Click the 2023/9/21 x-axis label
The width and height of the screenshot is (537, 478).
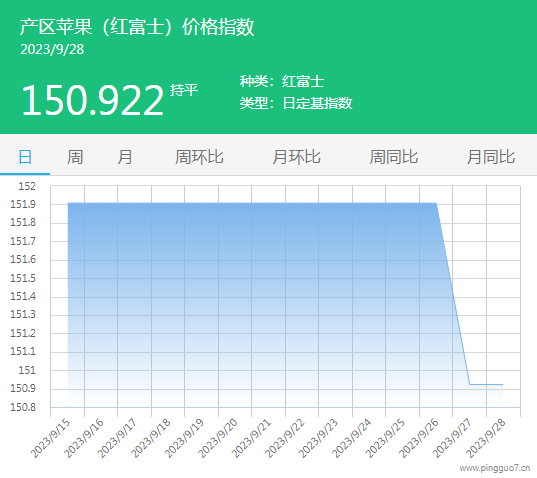251,438
